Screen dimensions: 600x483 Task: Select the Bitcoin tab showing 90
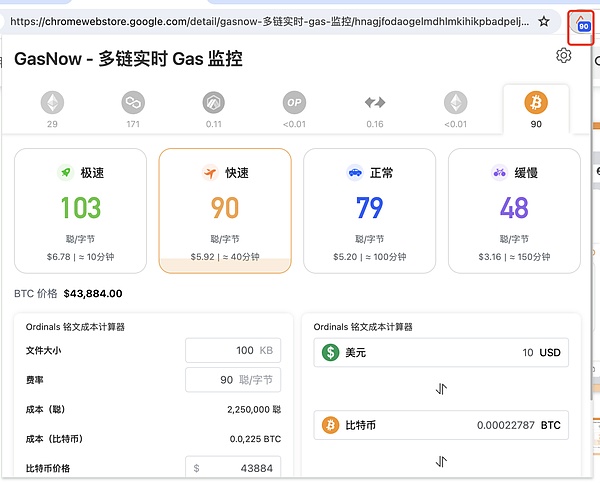[536, 109]
